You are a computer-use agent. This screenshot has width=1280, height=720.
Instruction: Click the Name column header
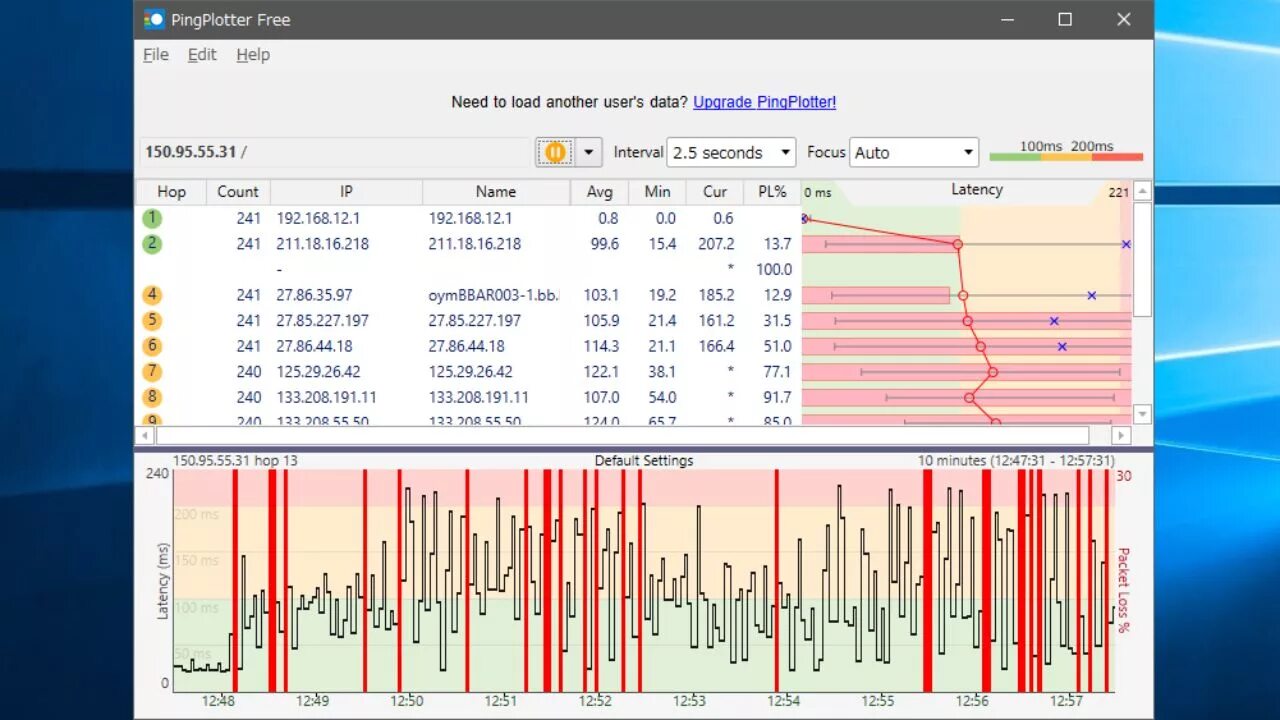pyautogui.click(x=496, y=192)
